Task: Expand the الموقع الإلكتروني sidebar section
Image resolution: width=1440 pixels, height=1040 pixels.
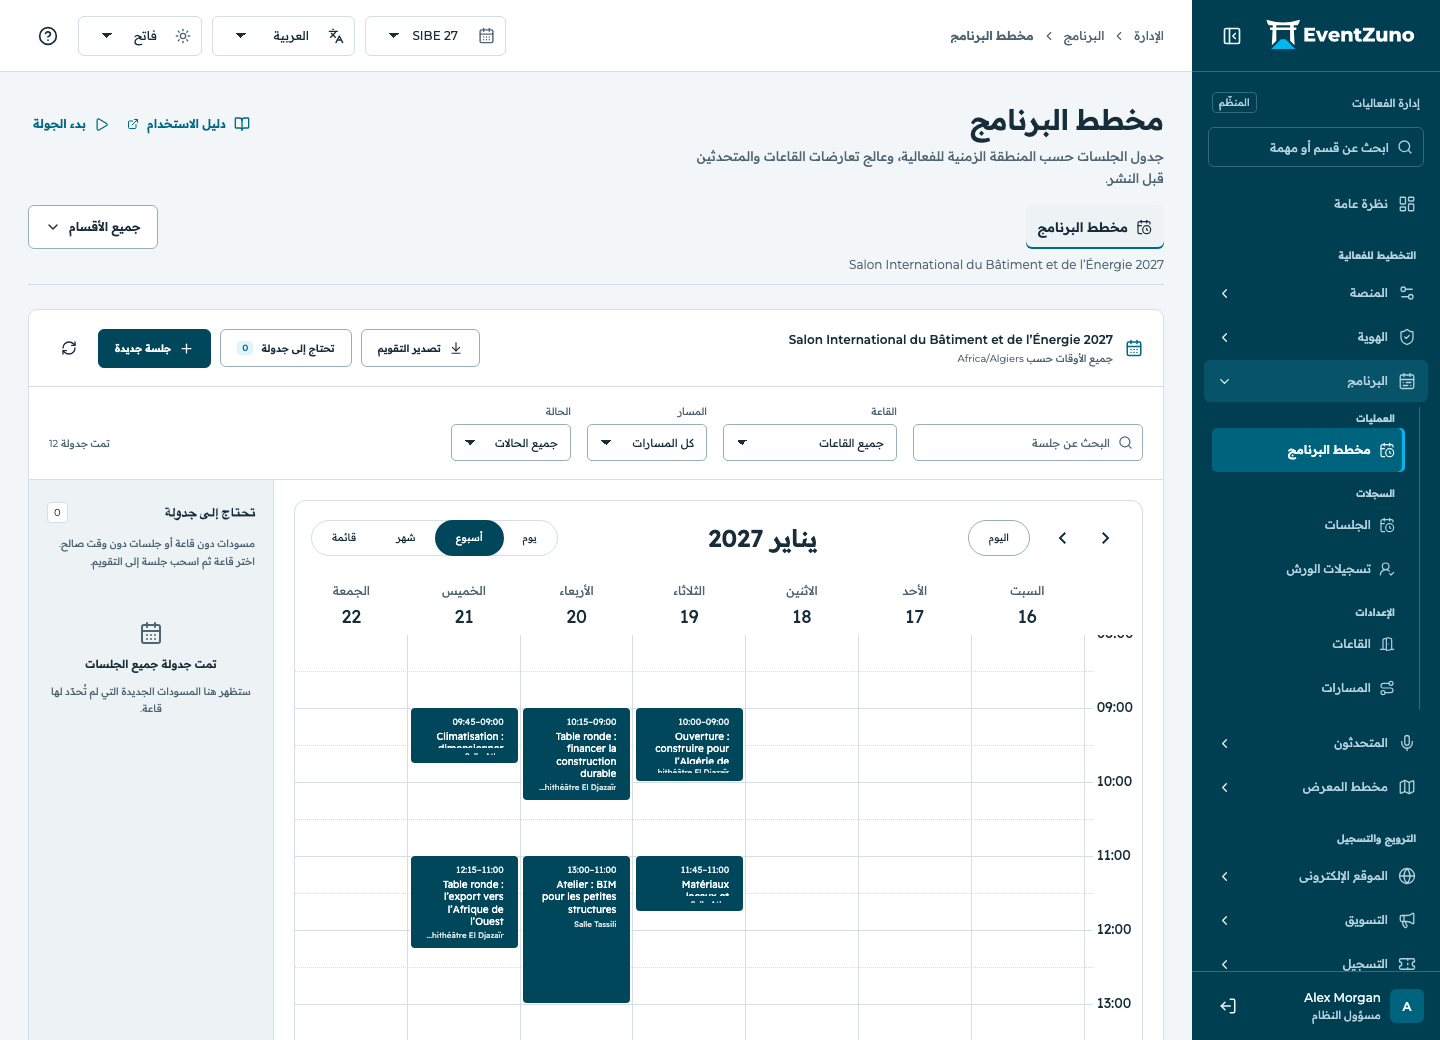Action: click(x=1316, y=876)
